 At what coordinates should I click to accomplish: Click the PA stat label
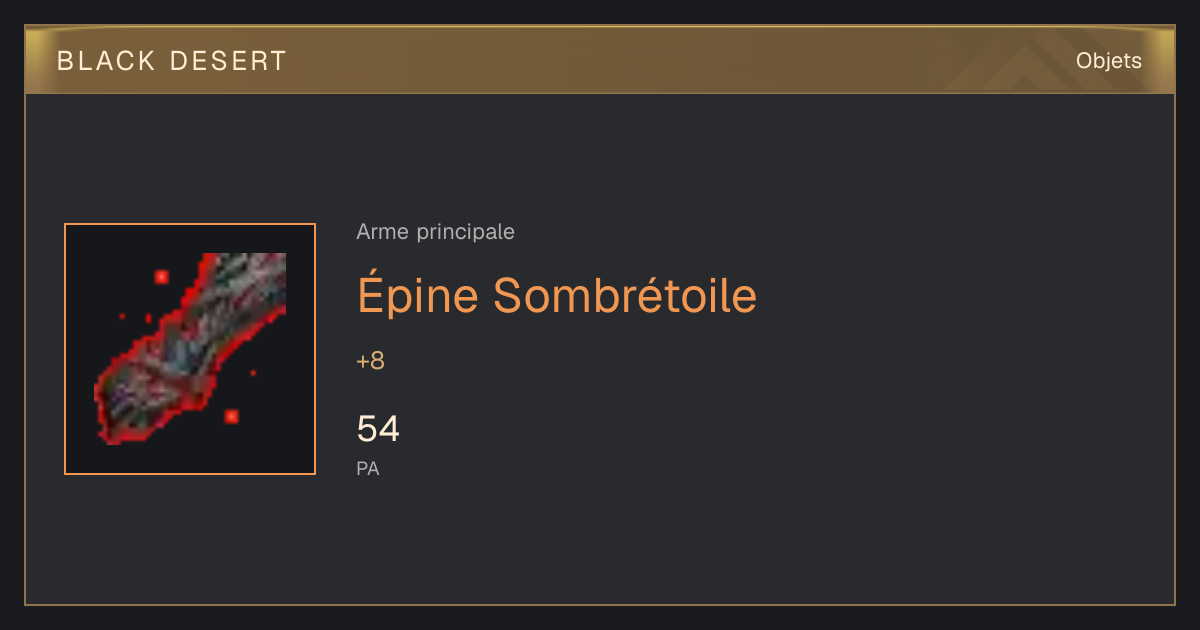click(368, 468)
